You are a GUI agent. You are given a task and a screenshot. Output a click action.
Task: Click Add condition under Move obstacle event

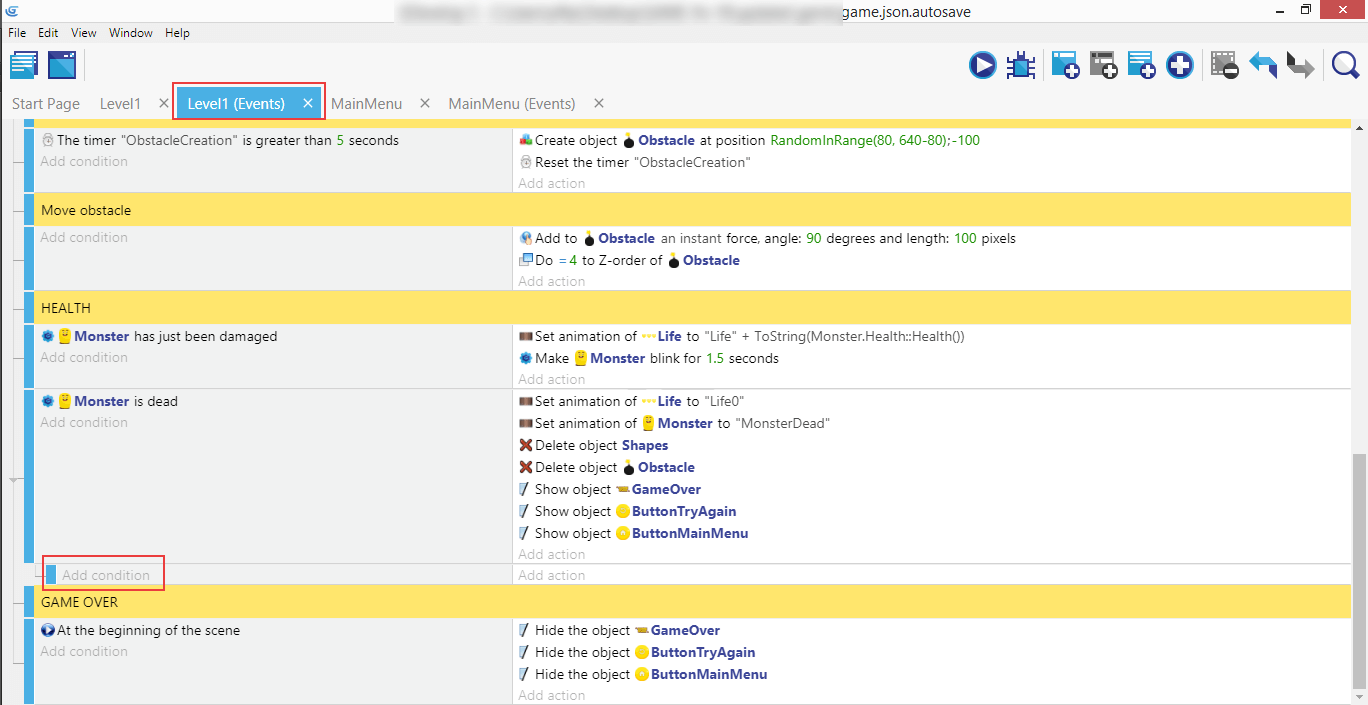point(84,238)
